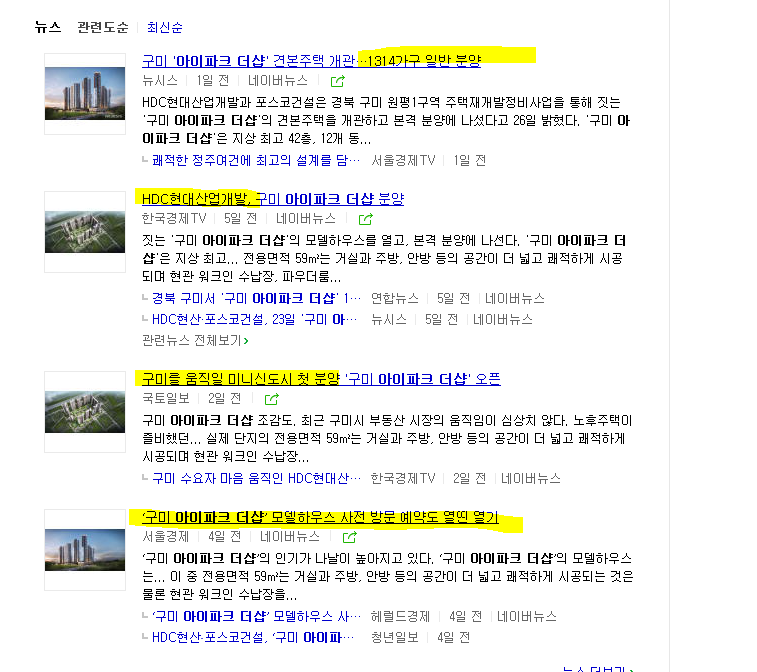
Task: Open share icon on 국토일보 2일 전 article
Action: (x=272, y=399)
